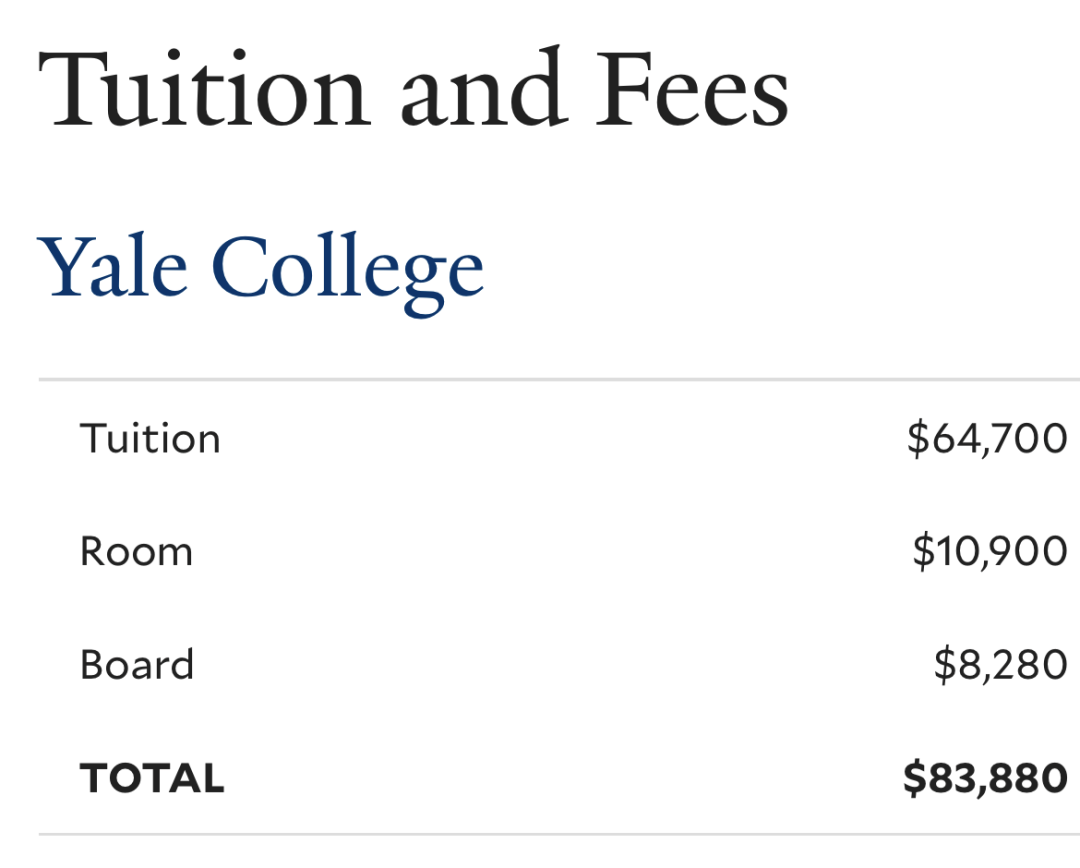Screen dimensions: 1080x868
Task: Select the Board row label
Action: pyautogui.click(x=137, y=664)
